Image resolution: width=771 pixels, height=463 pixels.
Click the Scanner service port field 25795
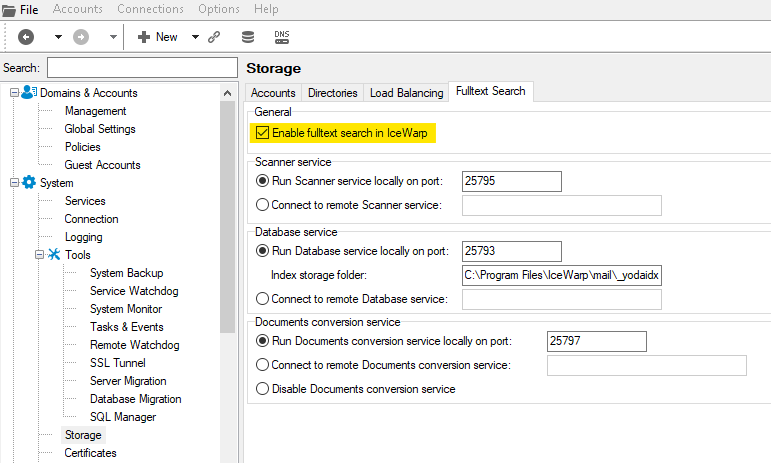coord(512,181)
